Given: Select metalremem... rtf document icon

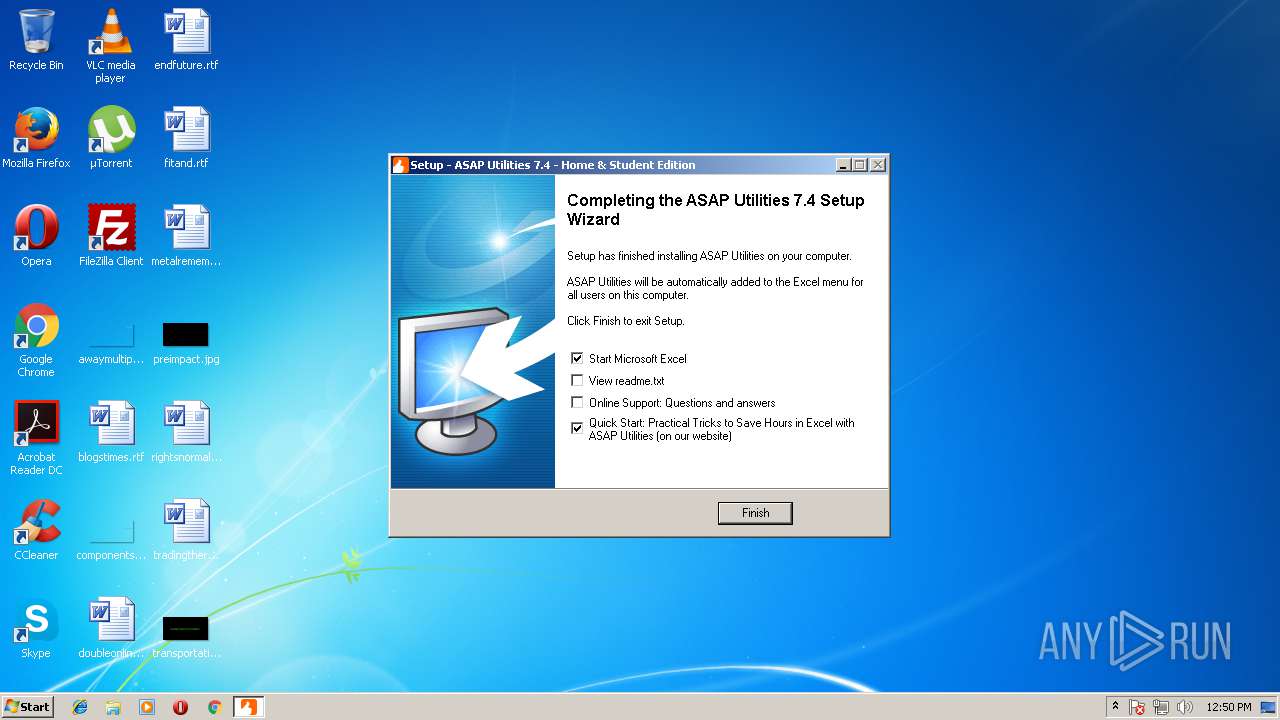Looking at the screenshot, I should point(186,236).
